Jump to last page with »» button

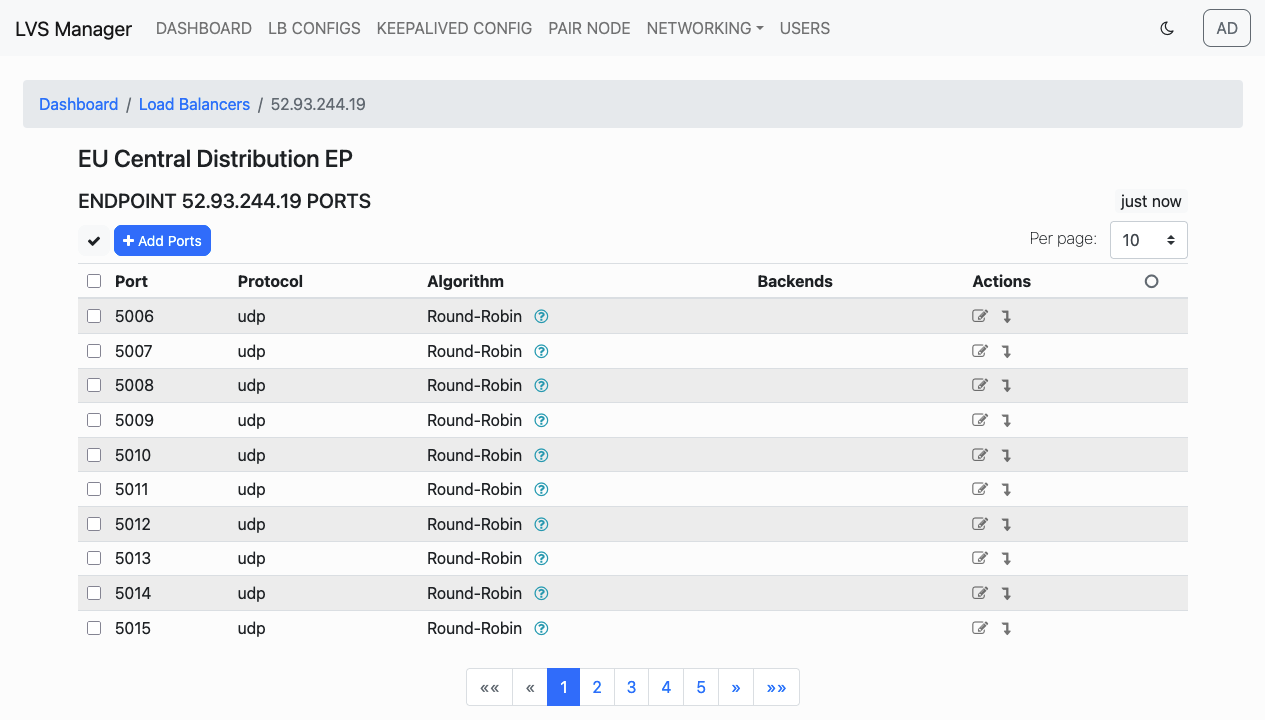click(776, 687)
